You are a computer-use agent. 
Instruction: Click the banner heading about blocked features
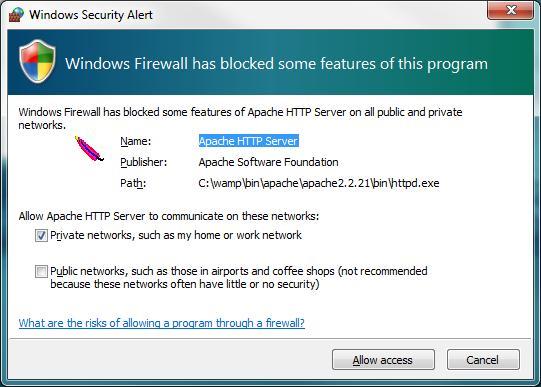tap(276, 64)
